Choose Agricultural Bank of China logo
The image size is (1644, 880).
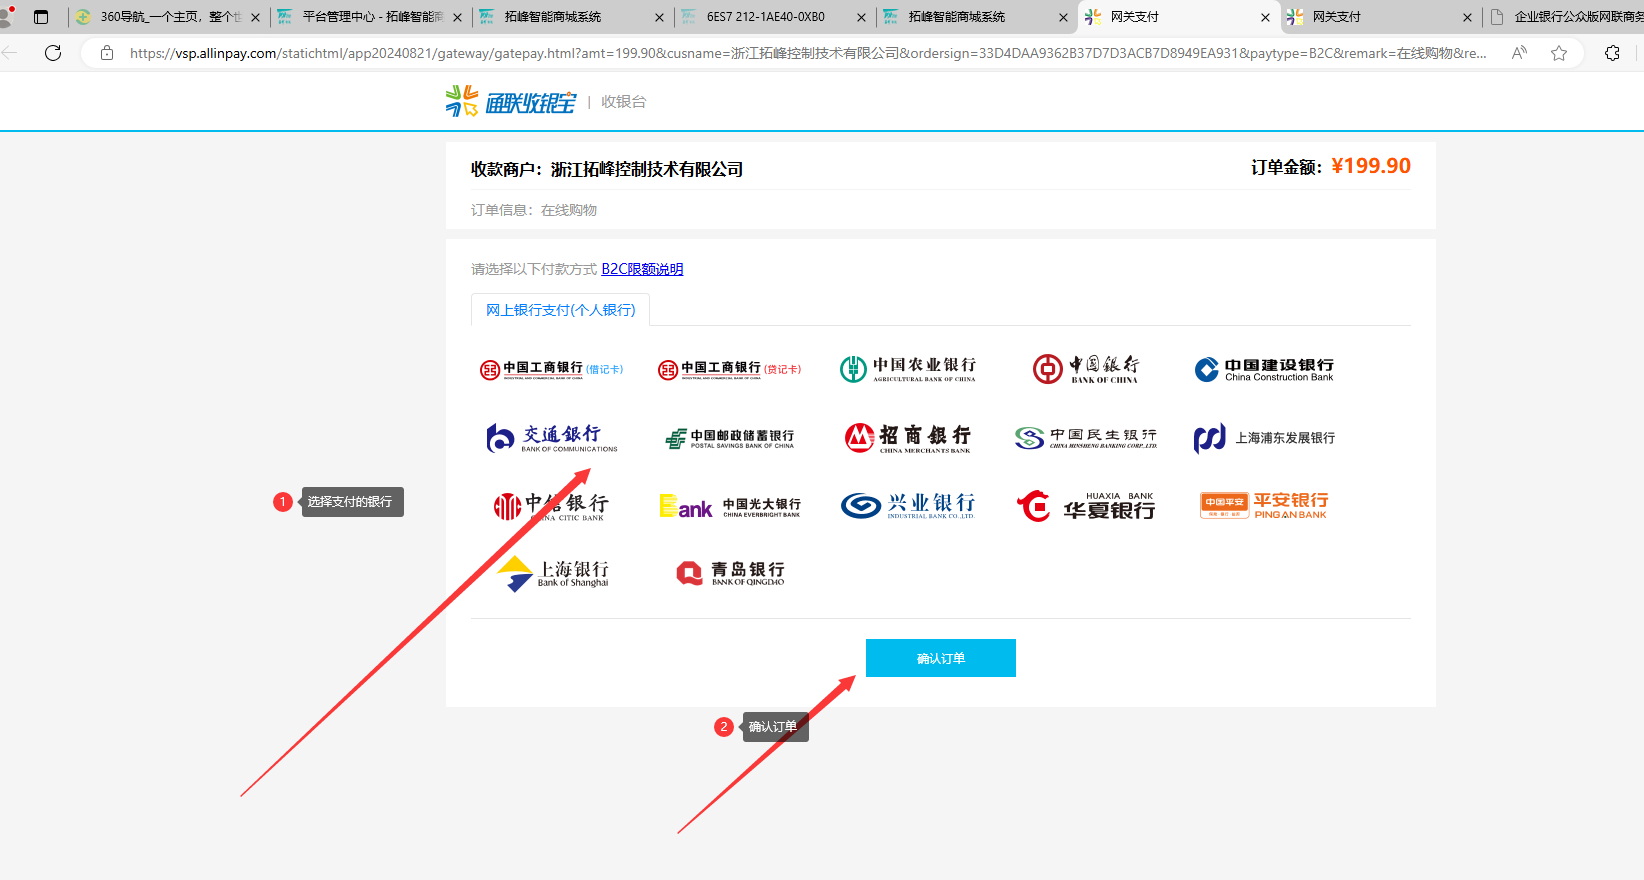click(x=908, y=369)
